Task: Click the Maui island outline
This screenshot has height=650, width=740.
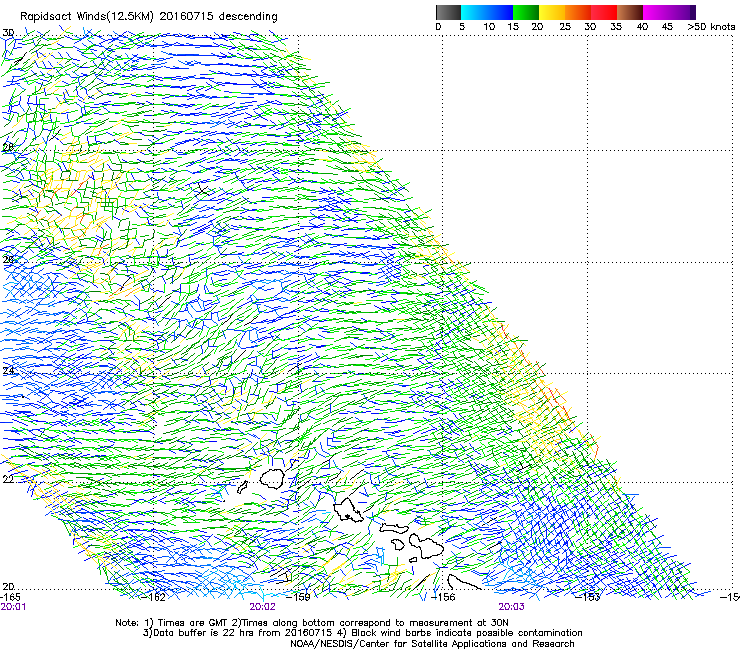Action: point(426,547)
